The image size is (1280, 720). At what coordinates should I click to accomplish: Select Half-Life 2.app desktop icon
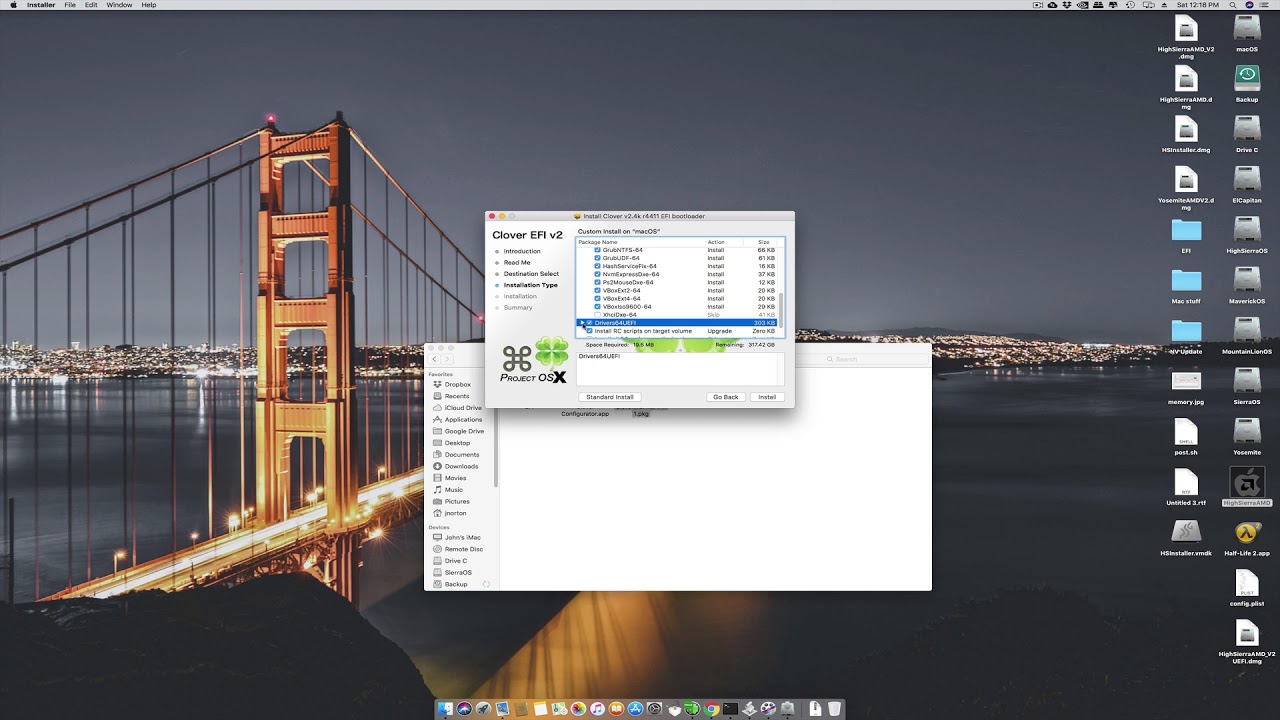1247,531
